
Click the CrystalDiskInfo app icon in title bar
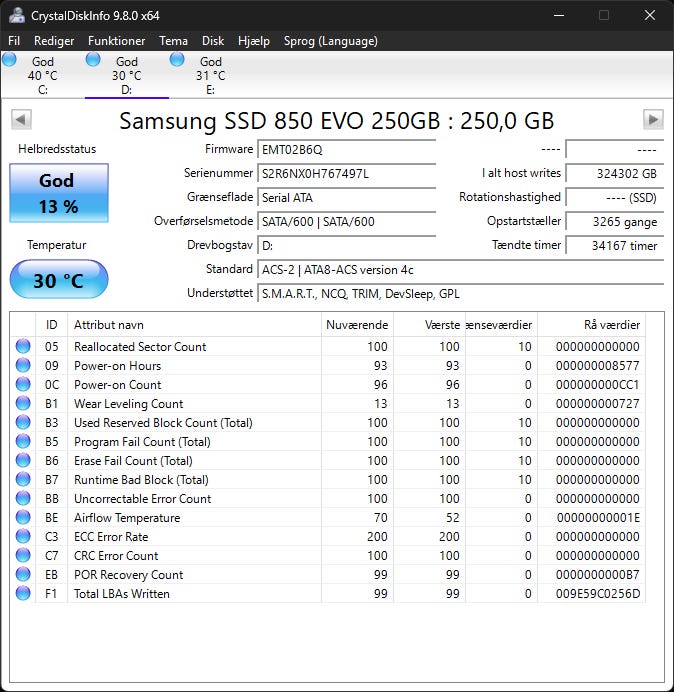pyautogui.click(x=16, y=15)
